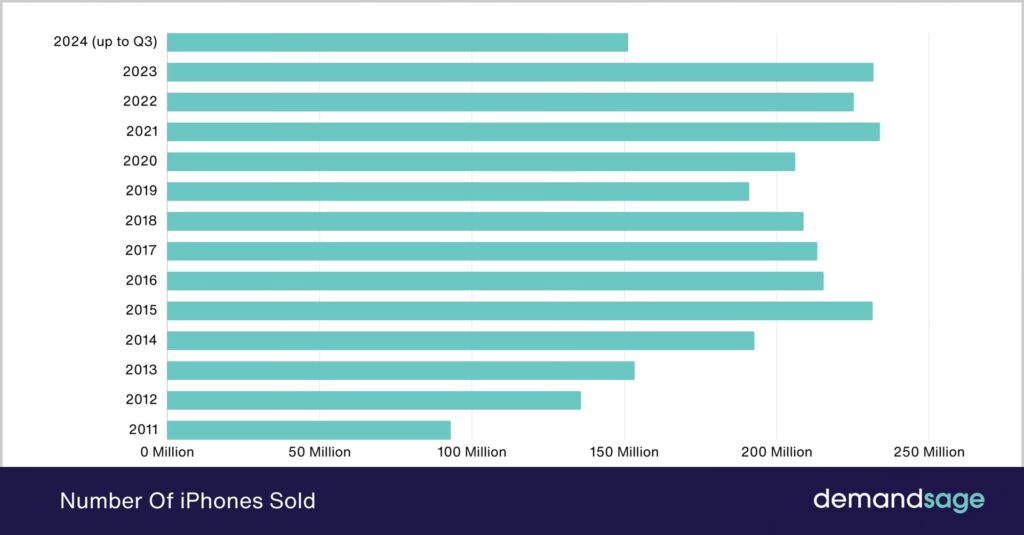Click the "0 Million" axis label
Screen dimensions: 1024x535
(167, 452)
